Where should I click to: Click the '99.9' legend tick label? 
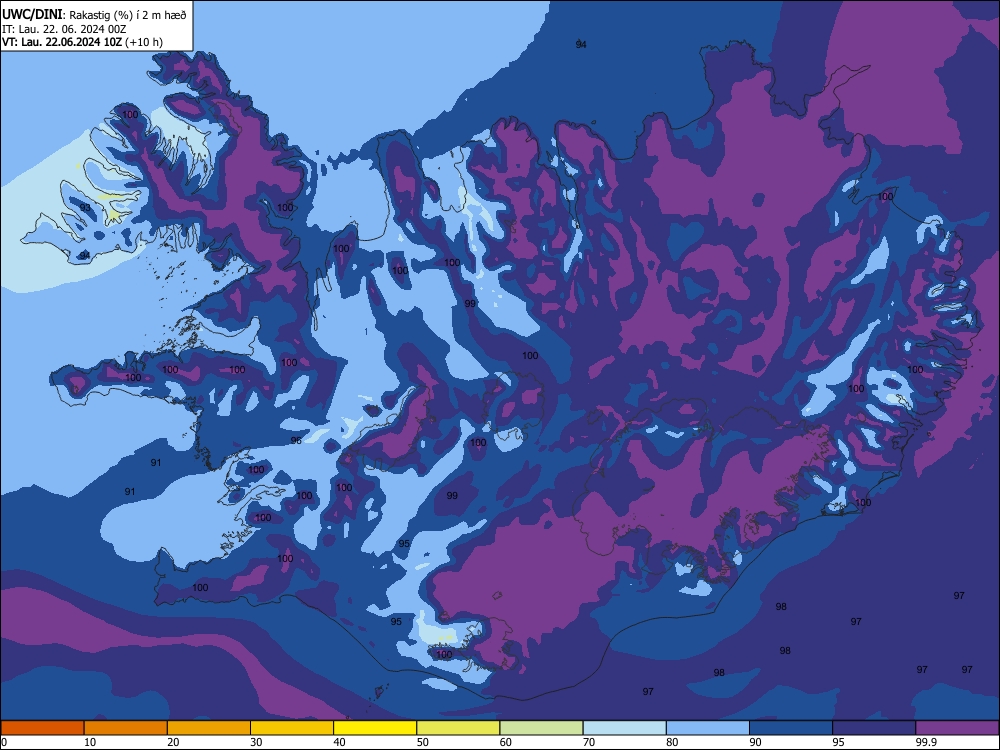pyautogui.click(x=926, y=742)
